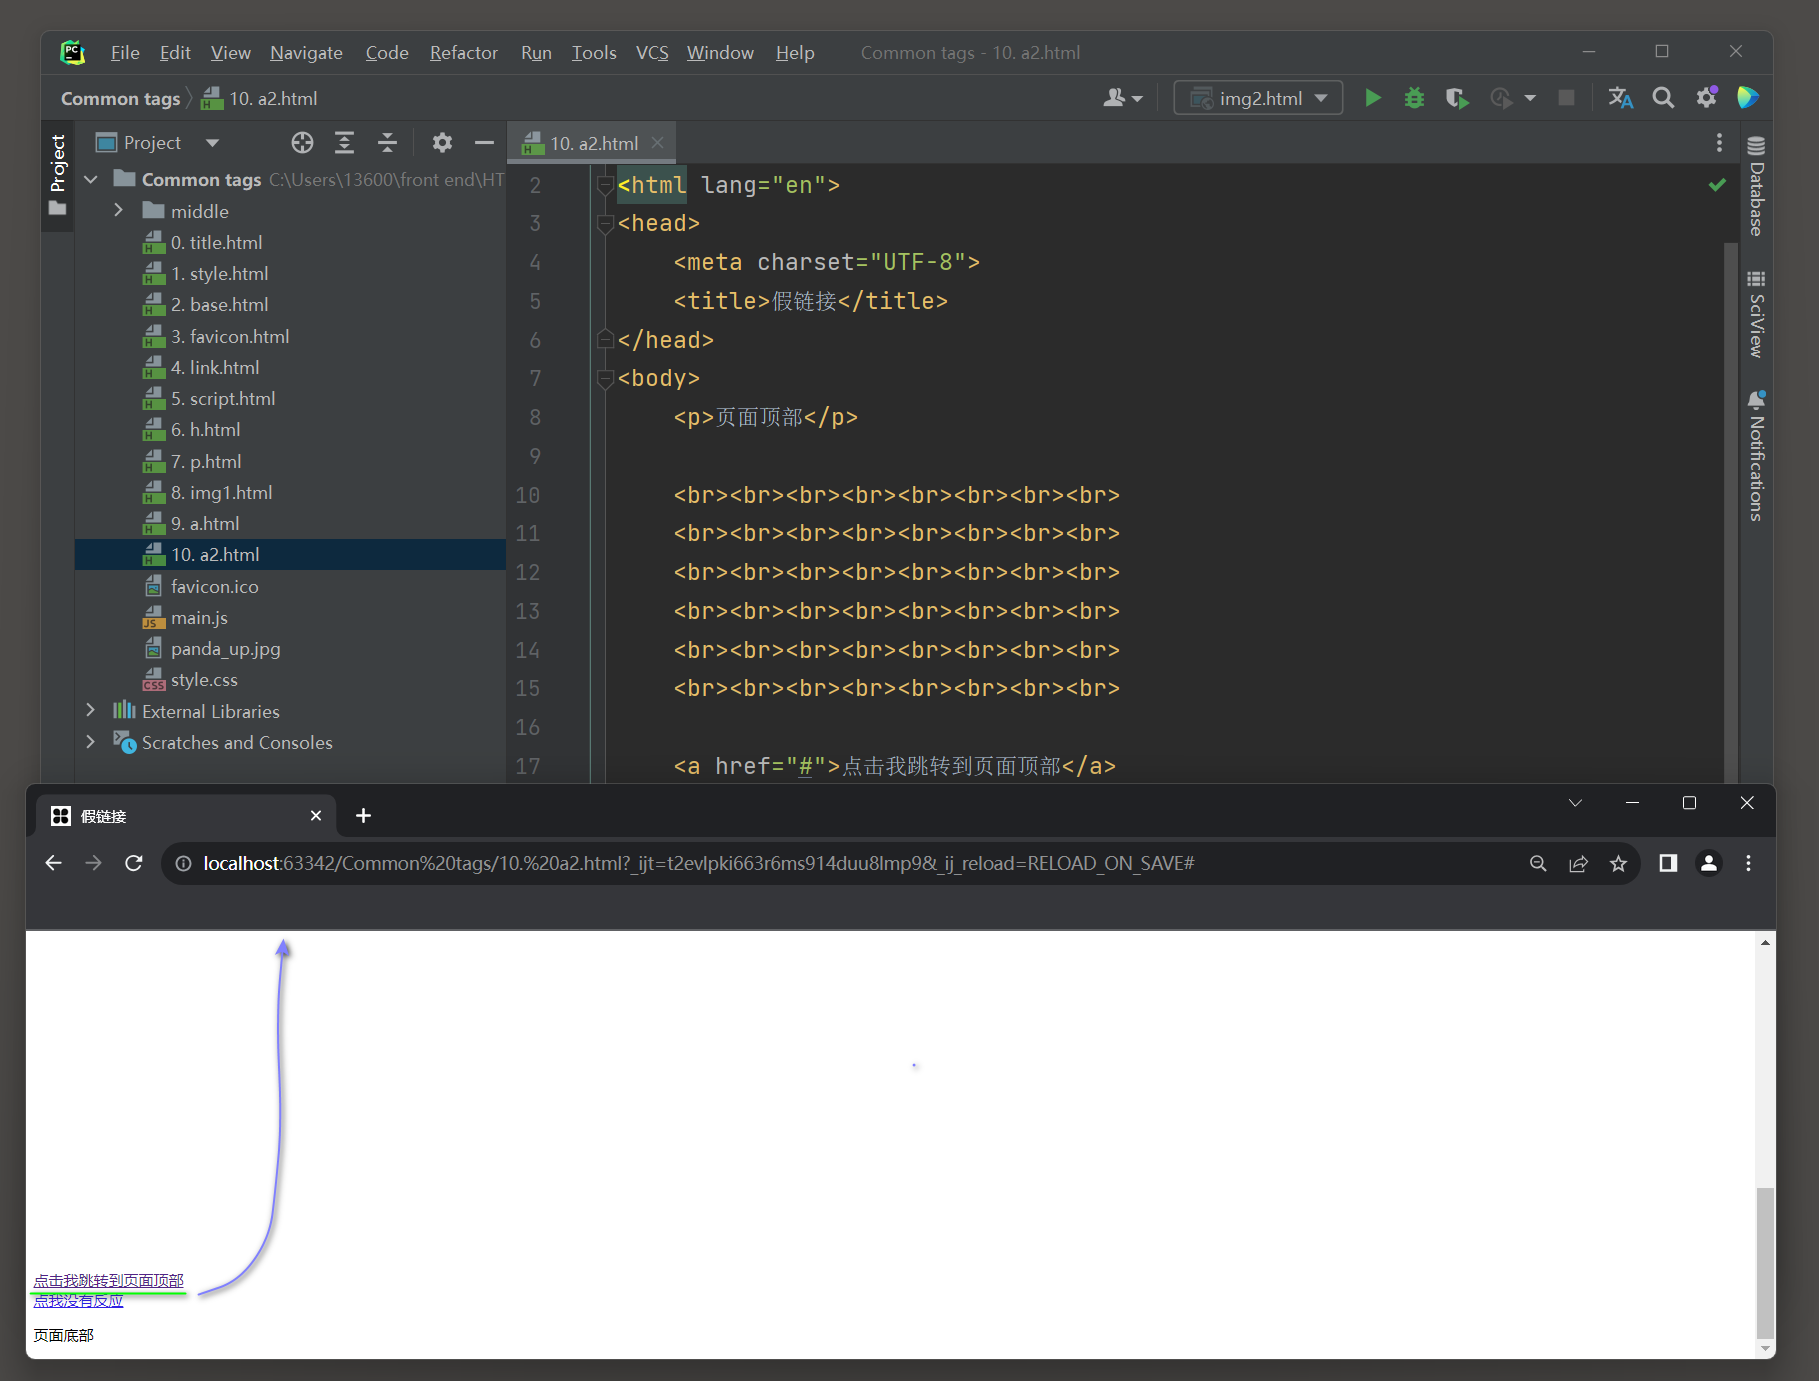Open the File menu
The width and height of the screenshot is (1819, 1381).
pos(125,53)
